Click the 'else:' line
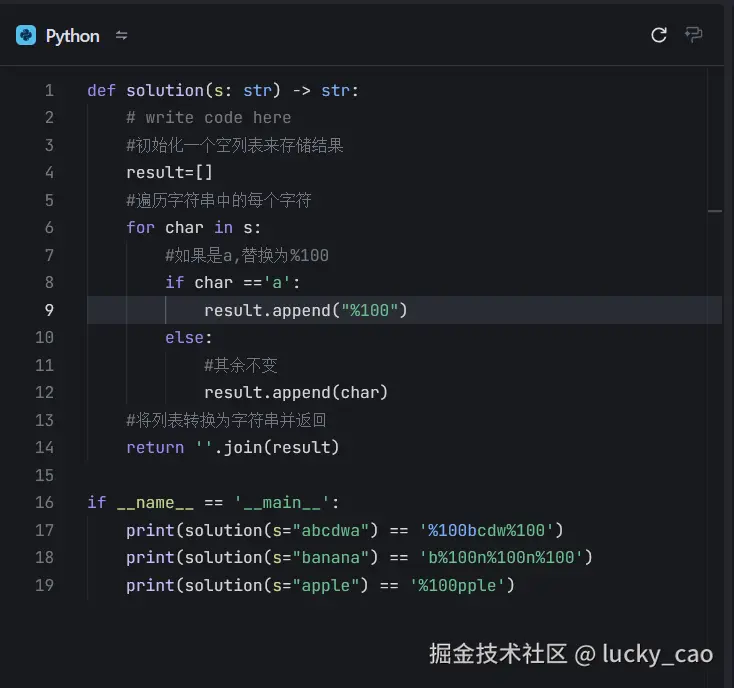Image resolution: width=734 pixels, height=688 pixels. [189, 337]
